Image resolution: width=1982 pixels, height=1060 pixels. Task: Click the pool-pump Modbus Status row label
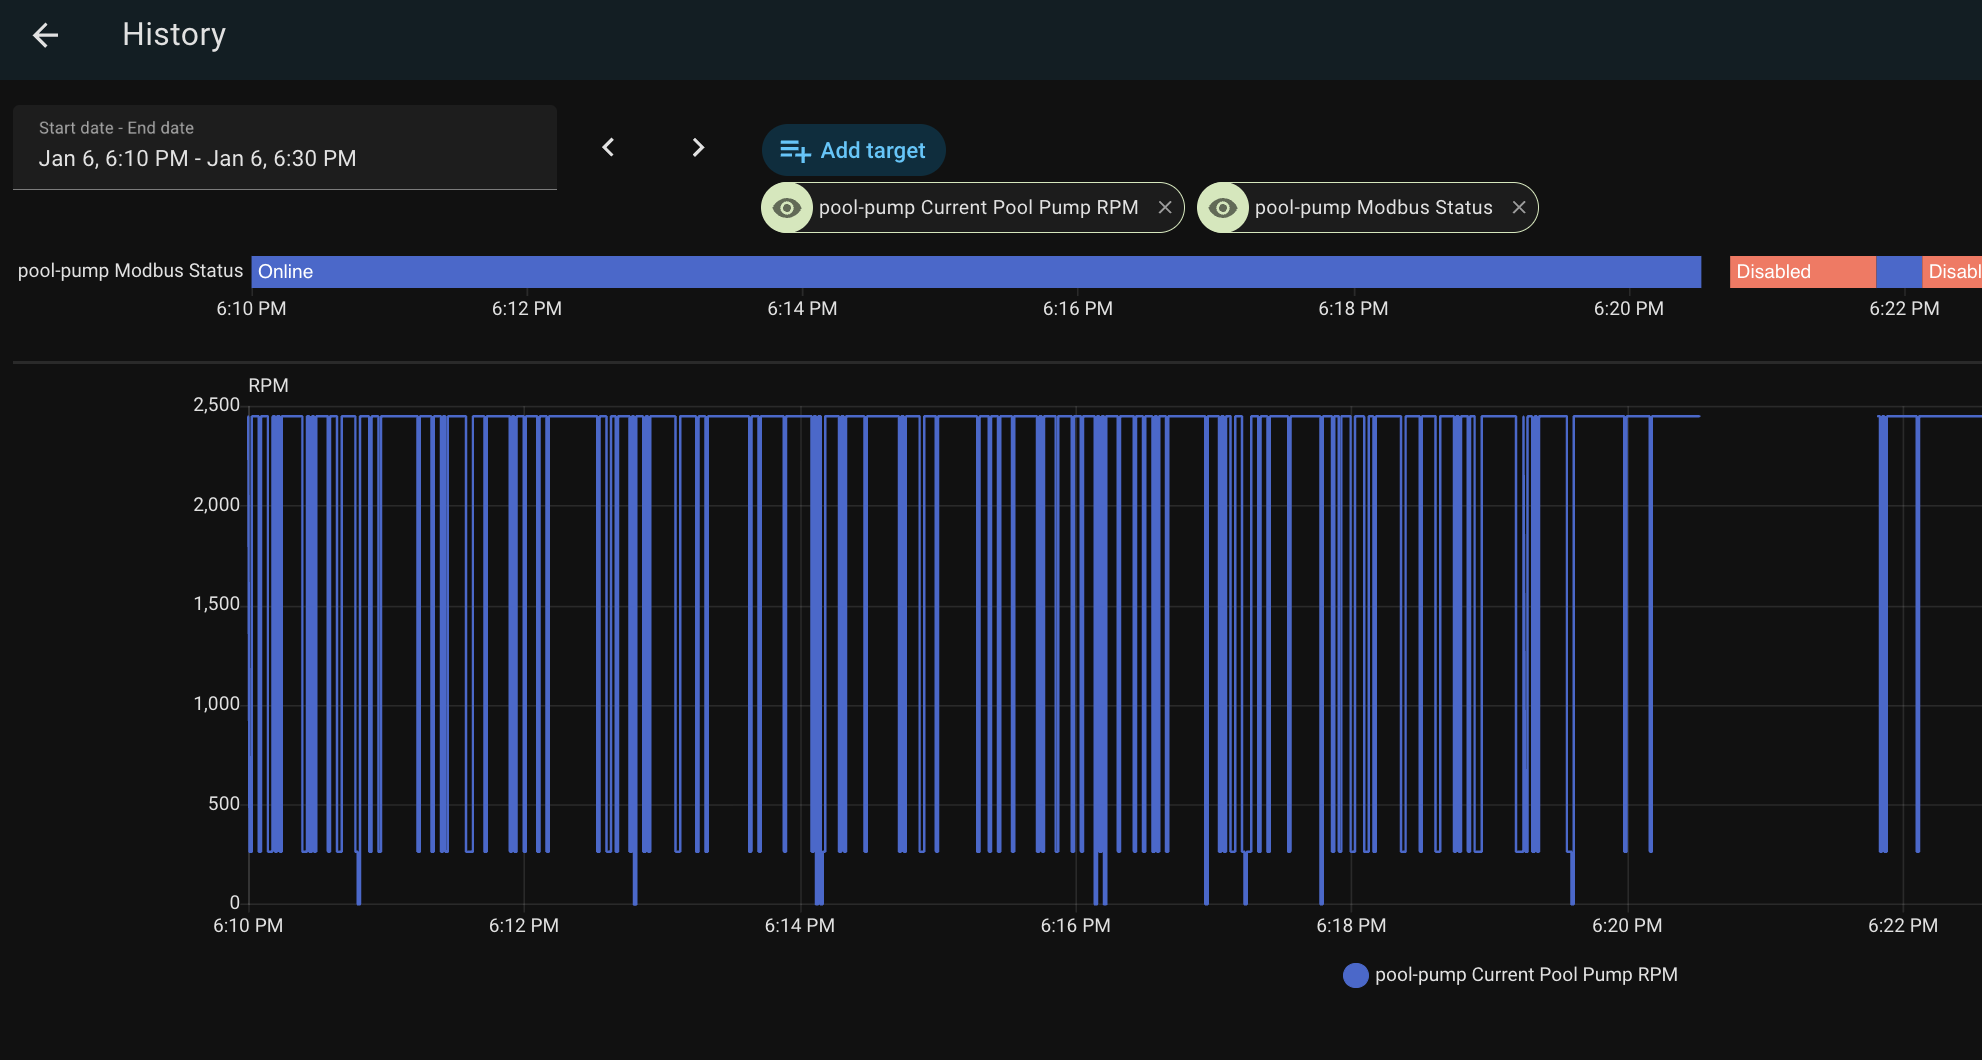point(130,271)
